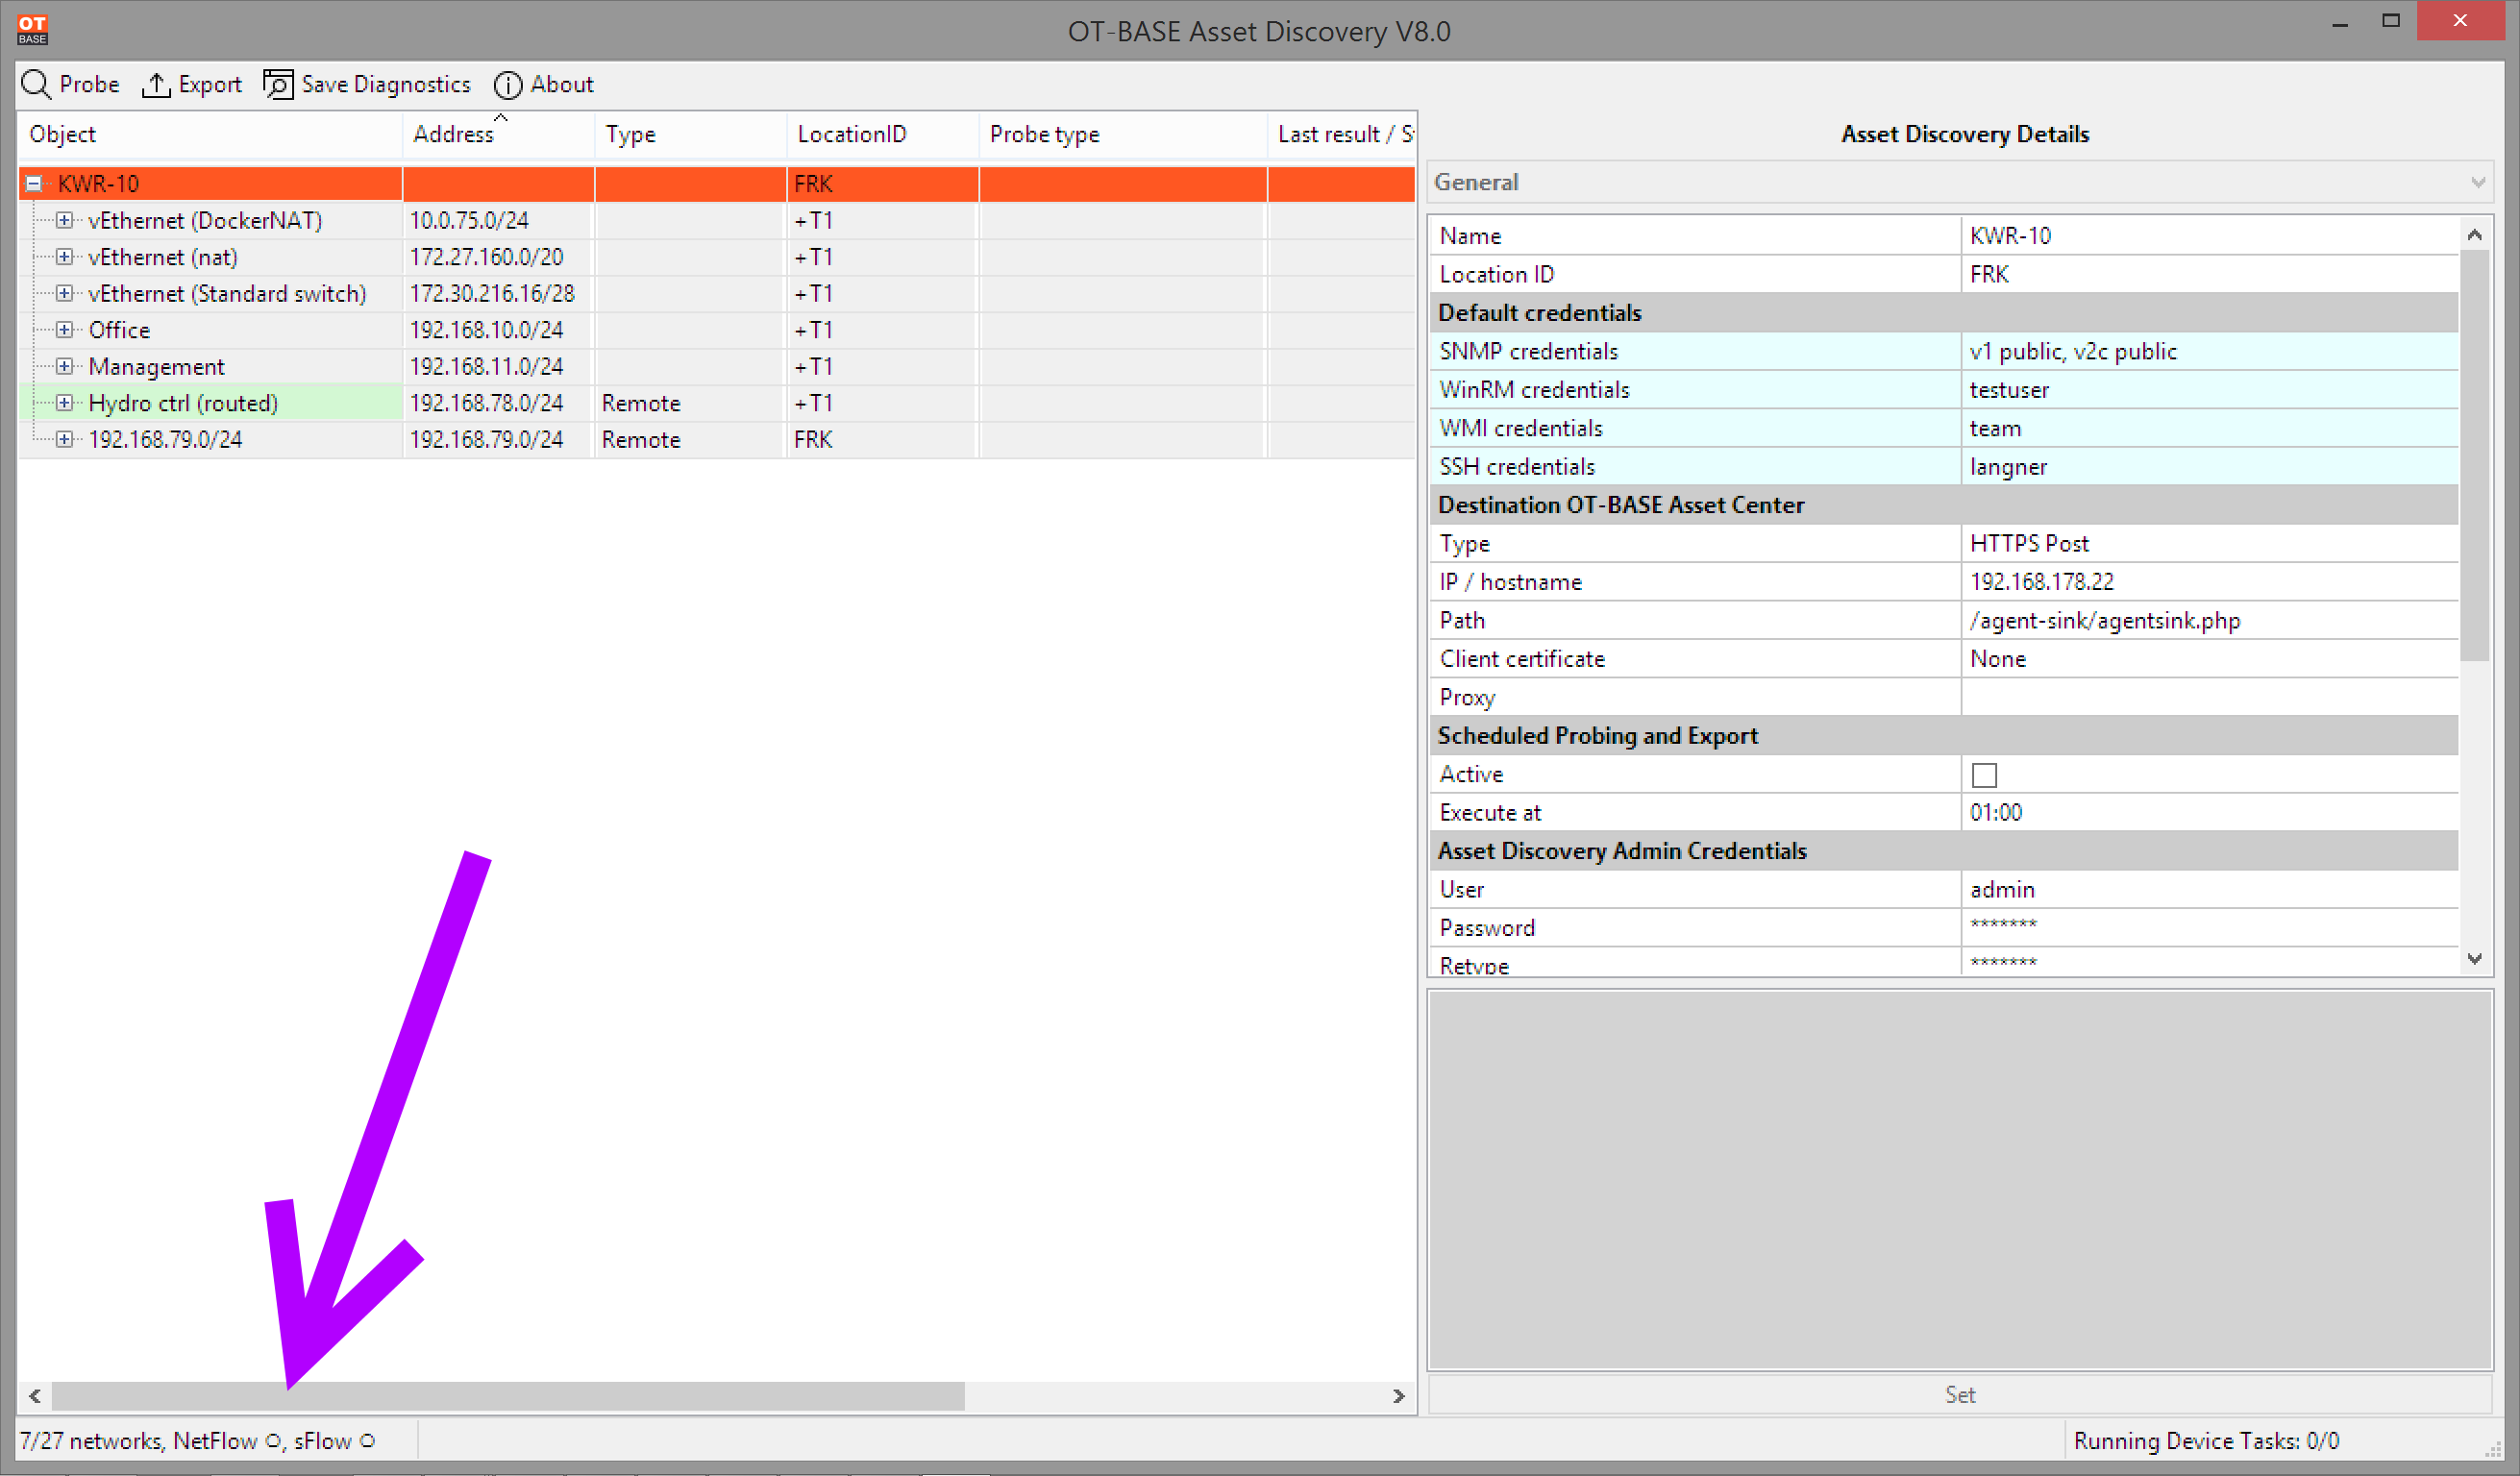This screenshot has height=1476, width=2520.
Task: Select address 192.168.78.0/24 cell
Action: (x=498, y=403)
